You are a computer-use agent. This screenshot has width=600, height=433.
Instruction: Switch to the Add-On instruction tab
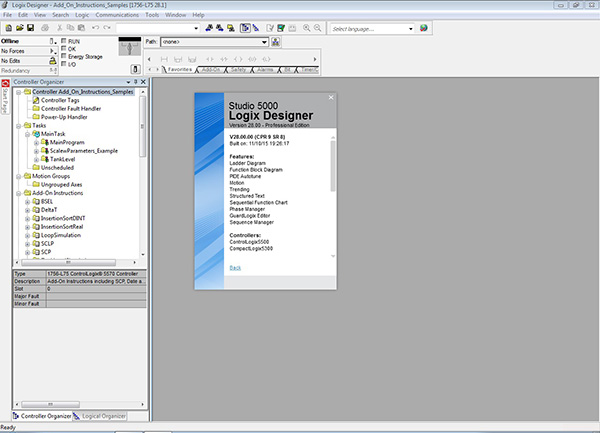(x=211, y=70)
